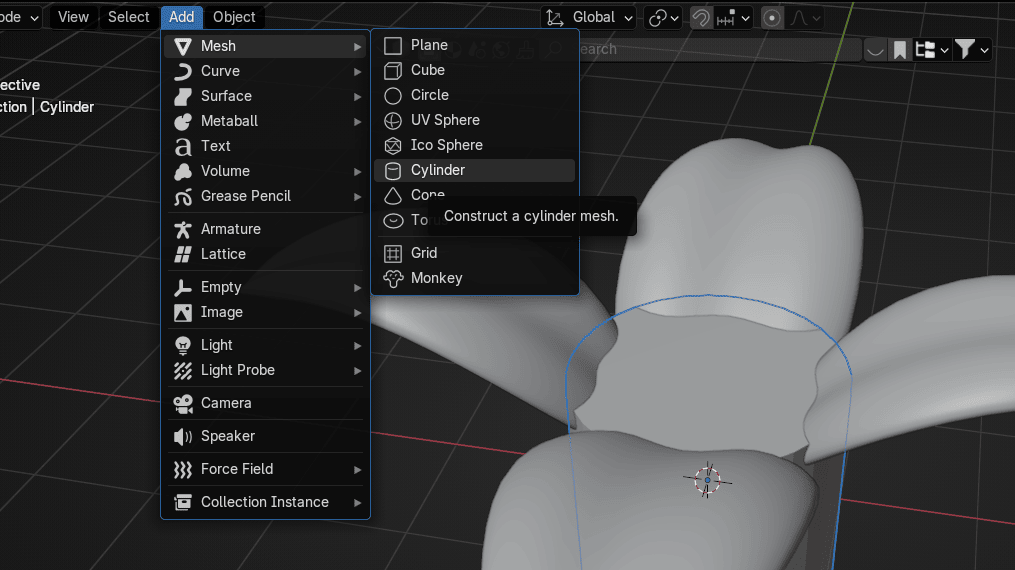
Task: Open the pivot point dropdown
Action: 663,18
